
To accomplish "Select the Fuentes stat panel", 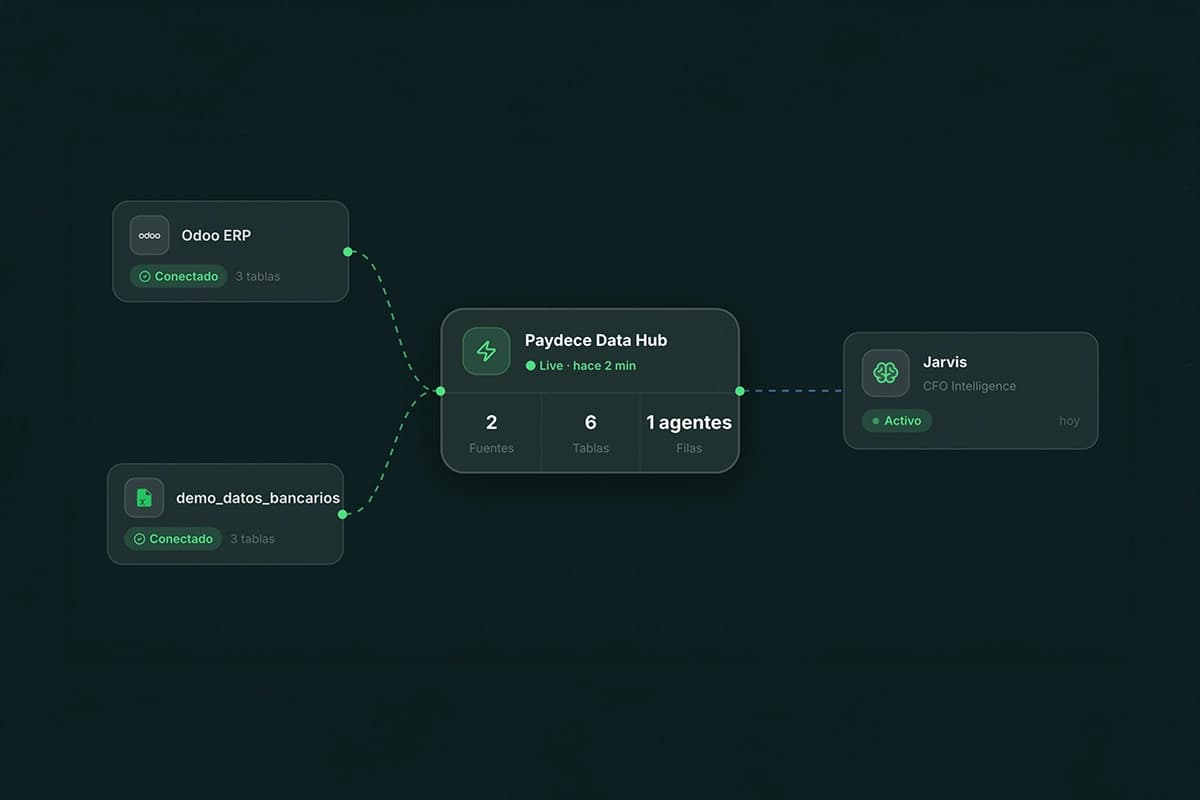I will click(491, 432).
